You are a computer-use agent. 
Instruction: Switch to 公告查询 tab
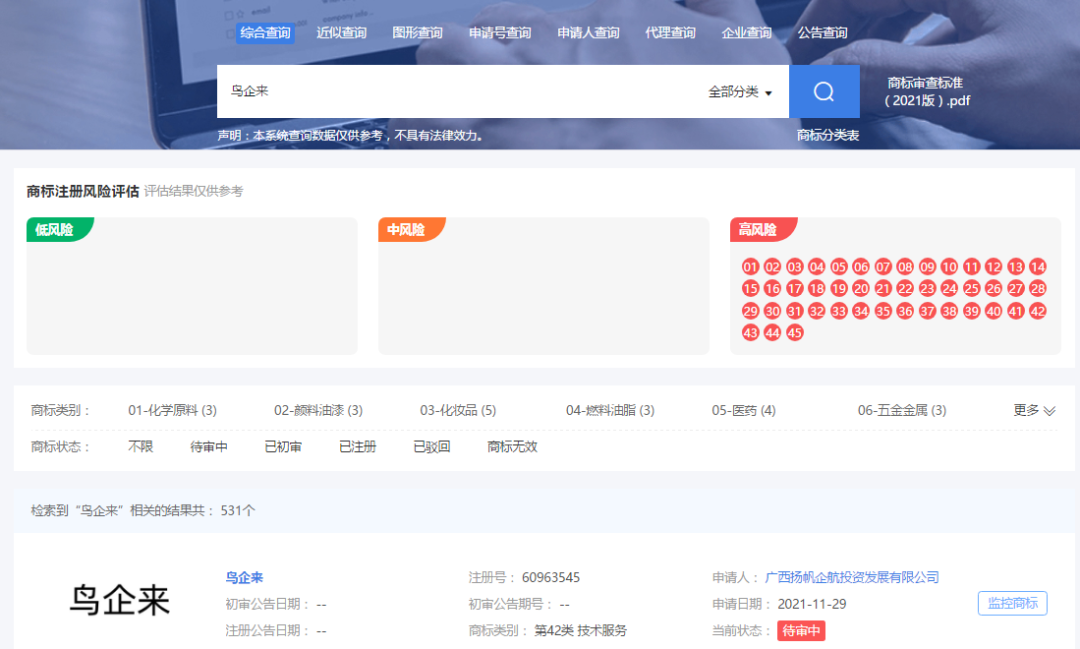click(x=822, y=33)
